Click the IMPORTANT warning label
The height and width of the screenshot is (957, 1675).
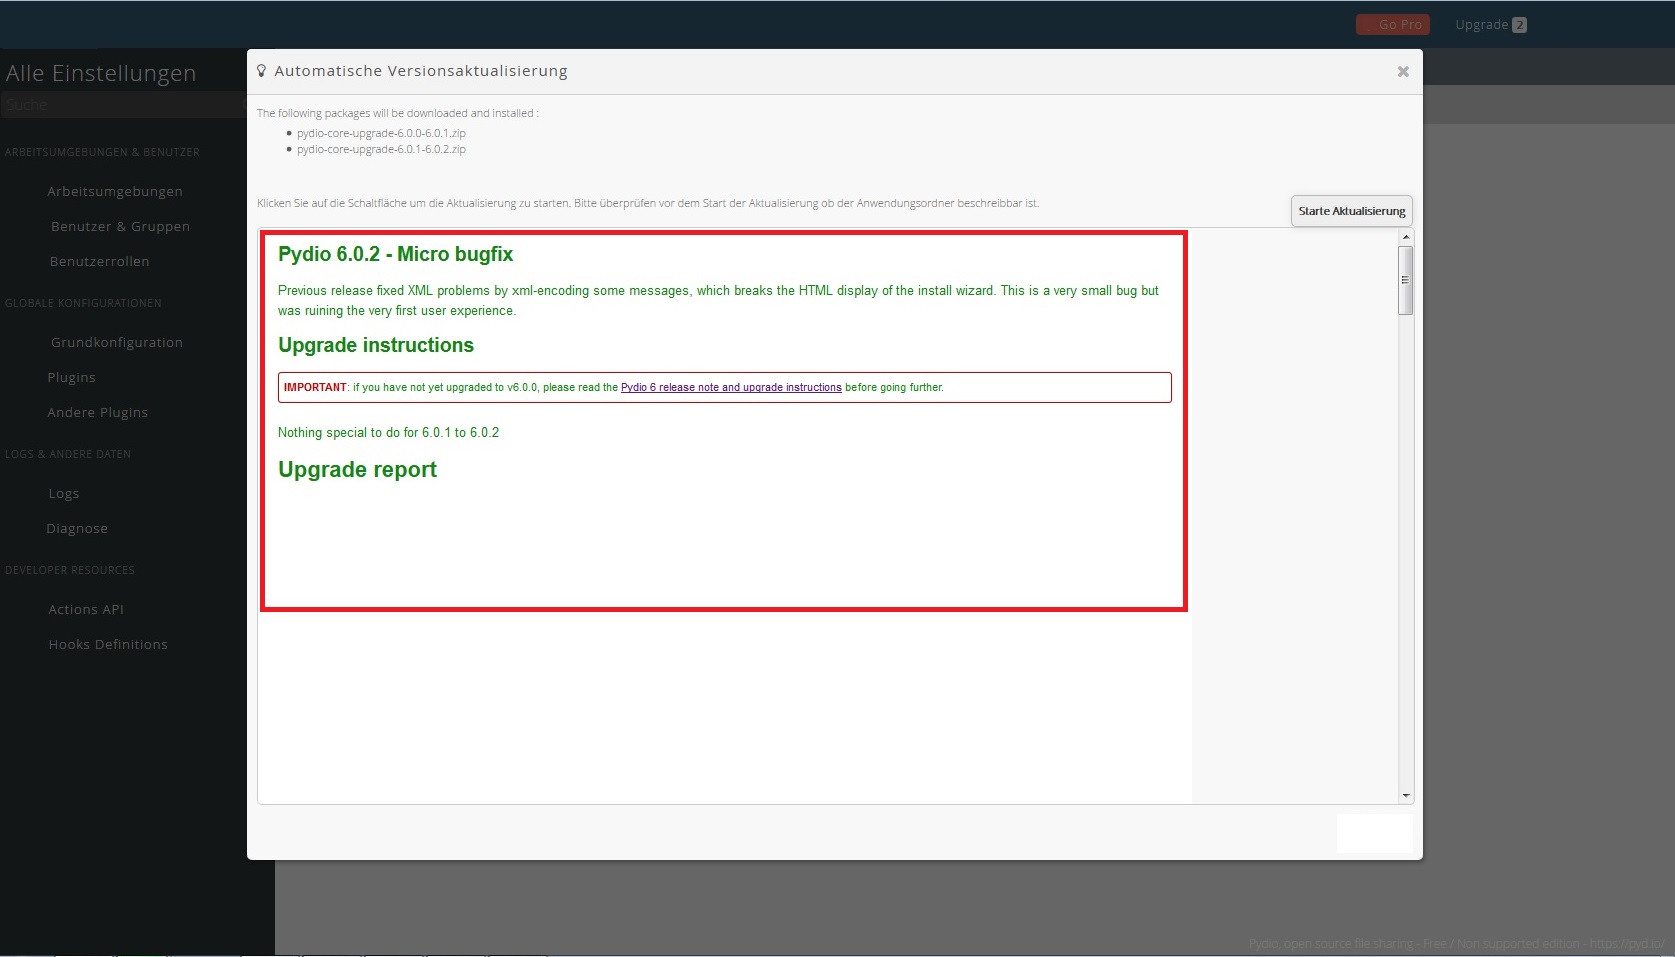[x=315, y=387]
